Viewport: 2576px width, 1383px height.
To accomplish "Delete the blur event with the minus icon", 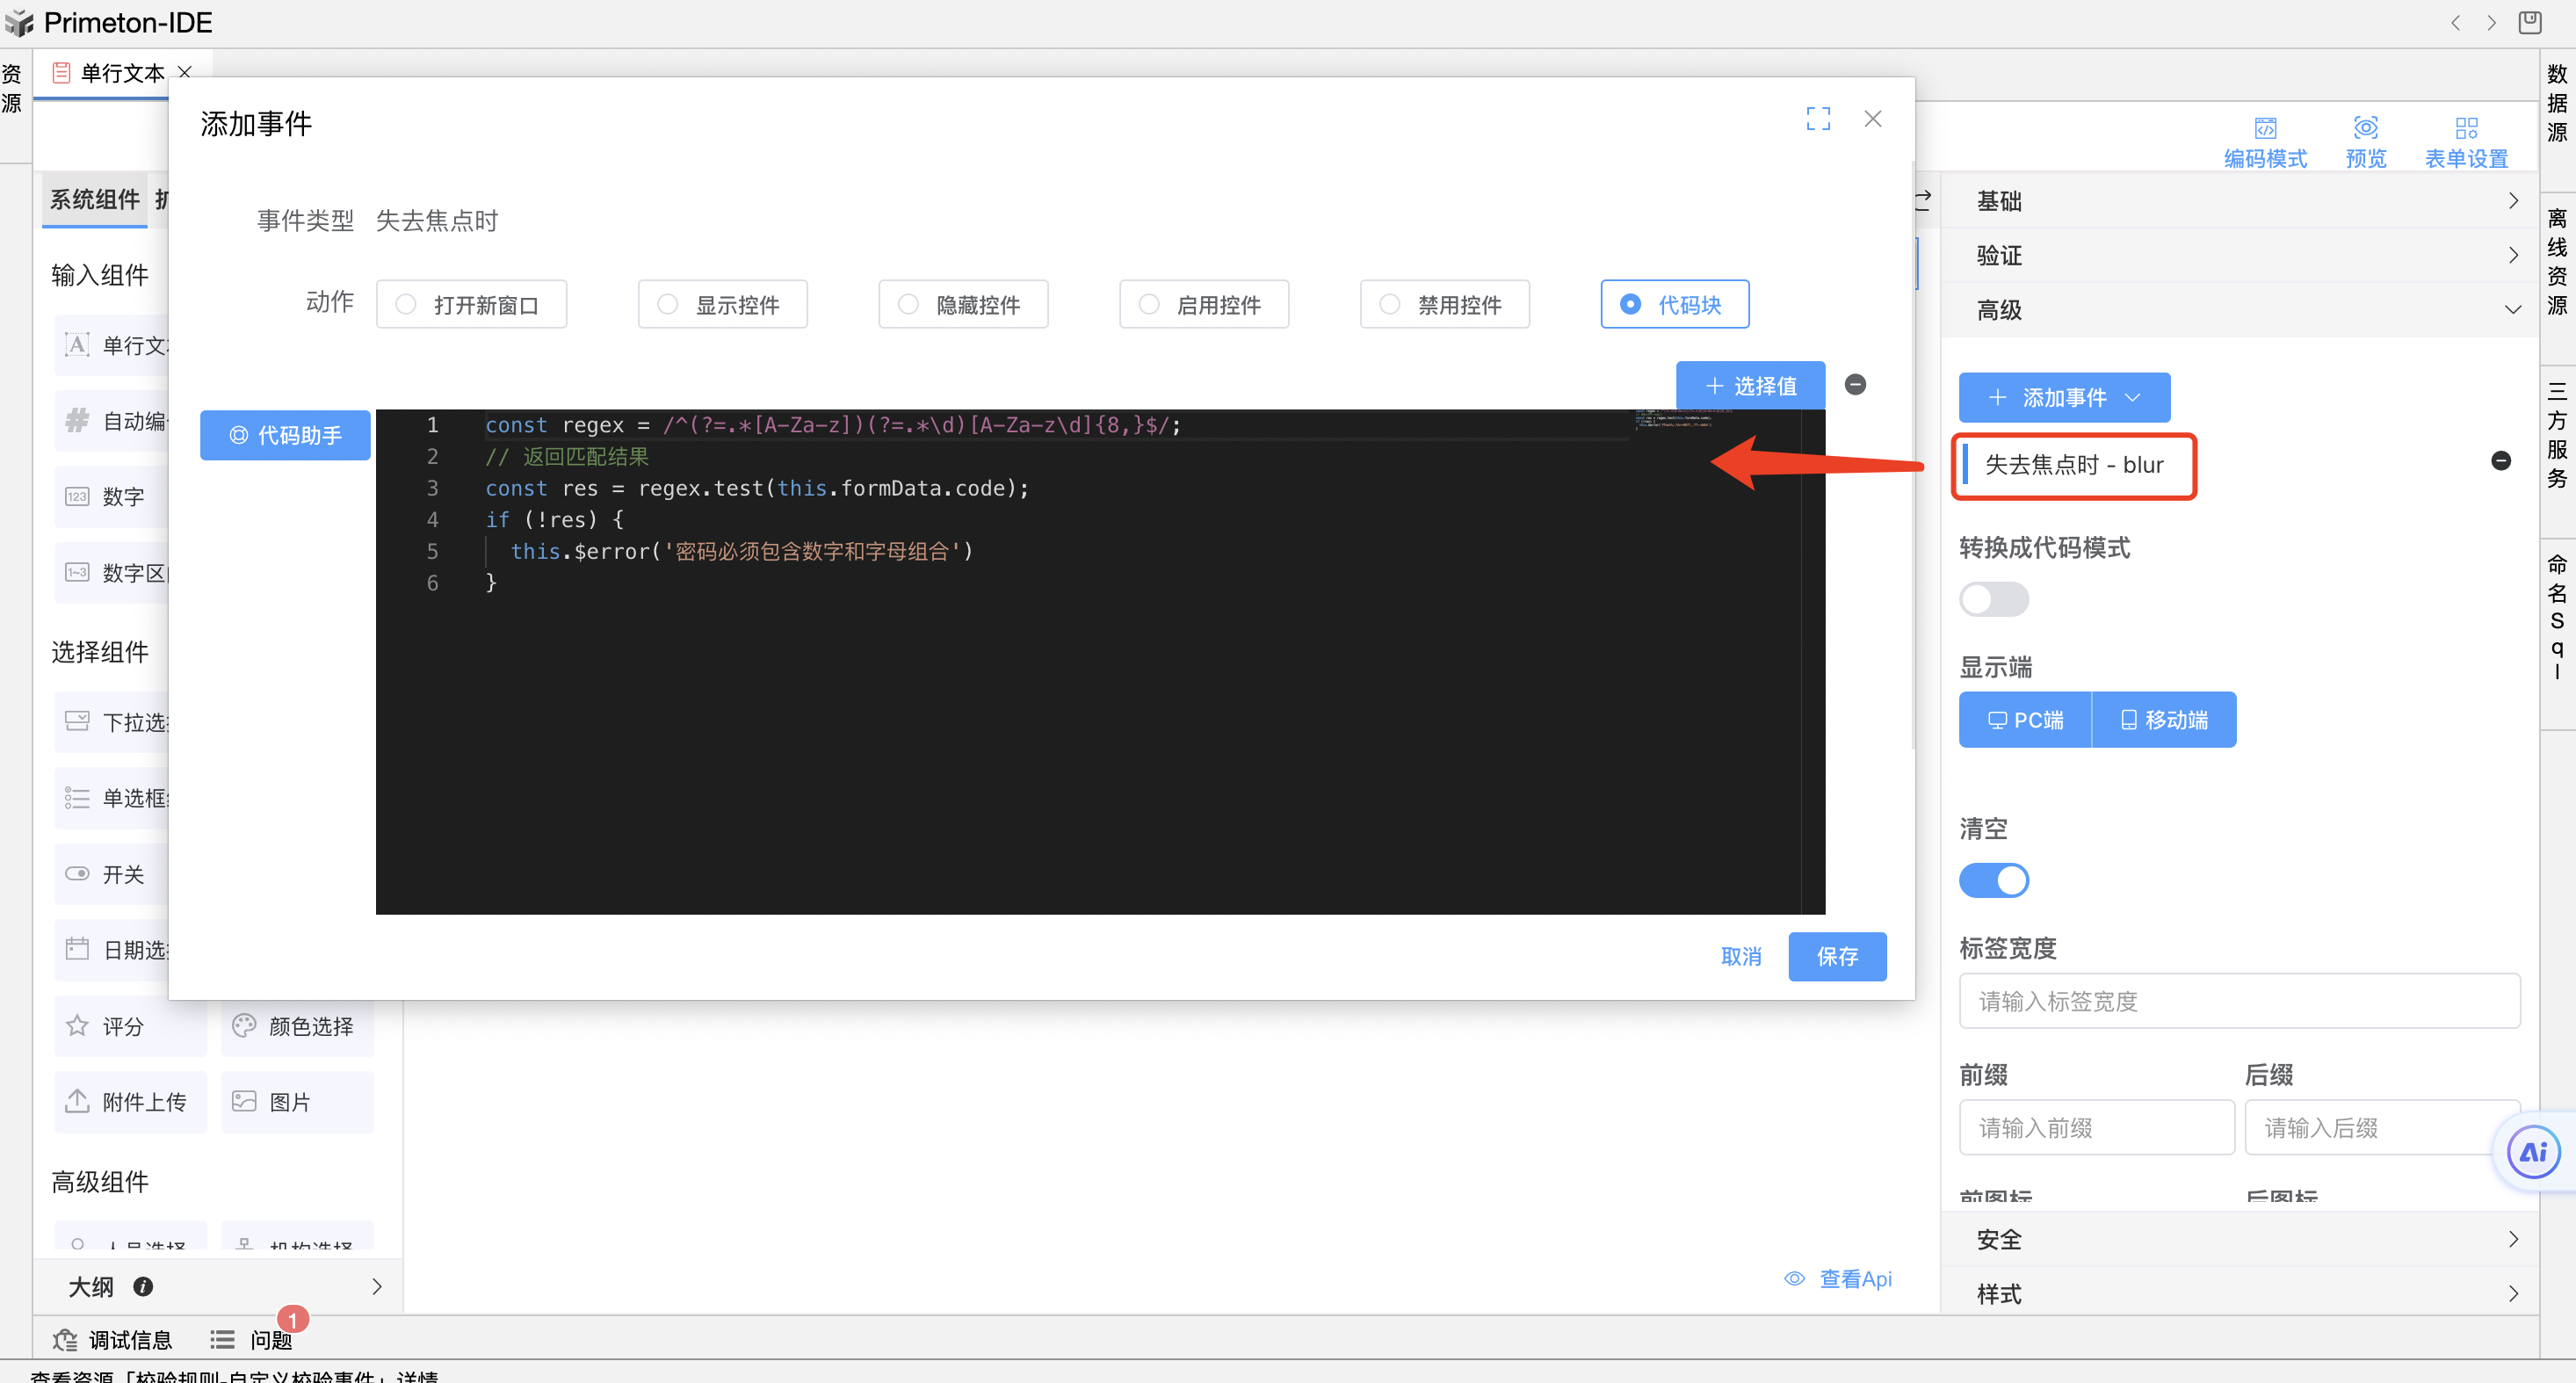I will pos(2500,461).
